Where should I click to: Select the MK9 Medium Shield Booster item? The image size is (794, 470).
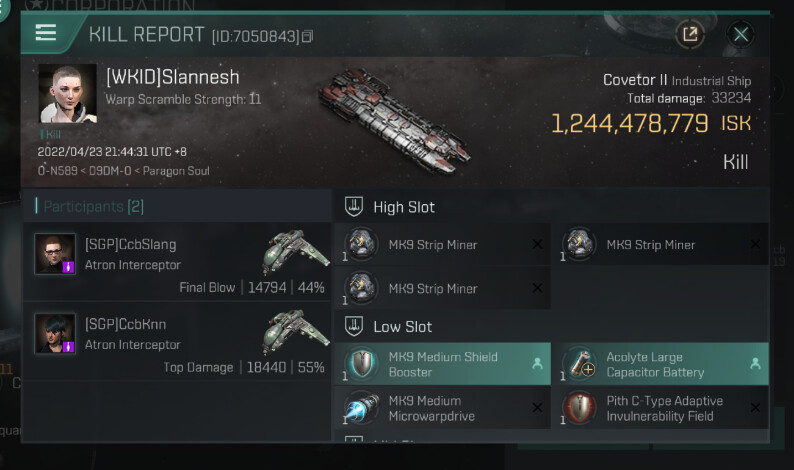pos(441,364)
